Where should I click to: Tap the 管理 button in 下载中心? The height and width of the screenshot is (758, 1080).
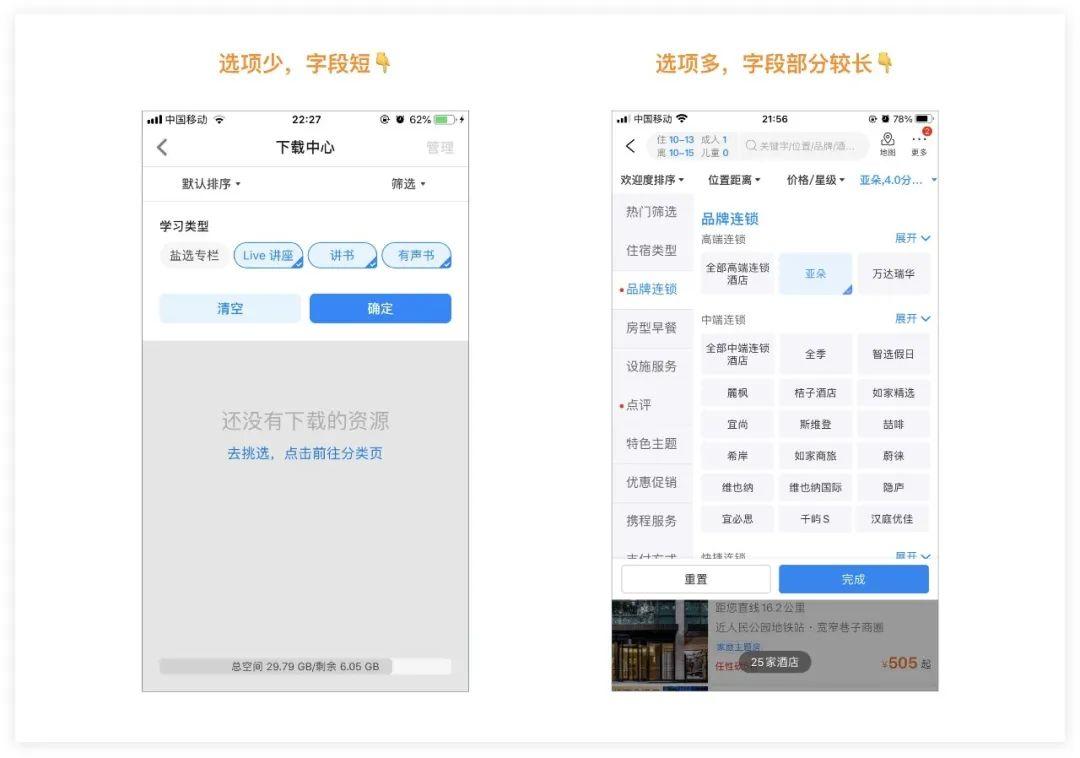coord(440,147)
